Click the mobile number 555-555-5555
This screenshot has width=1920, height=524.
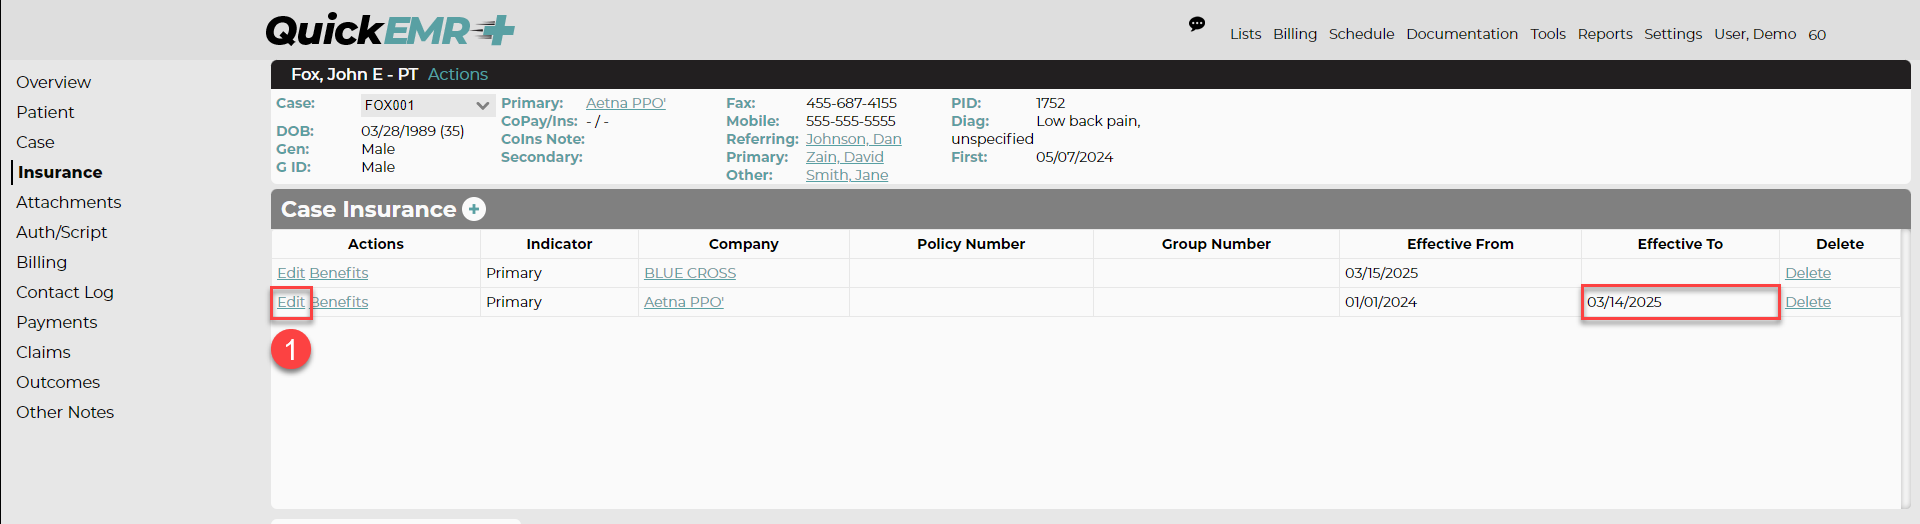(851, 121)
